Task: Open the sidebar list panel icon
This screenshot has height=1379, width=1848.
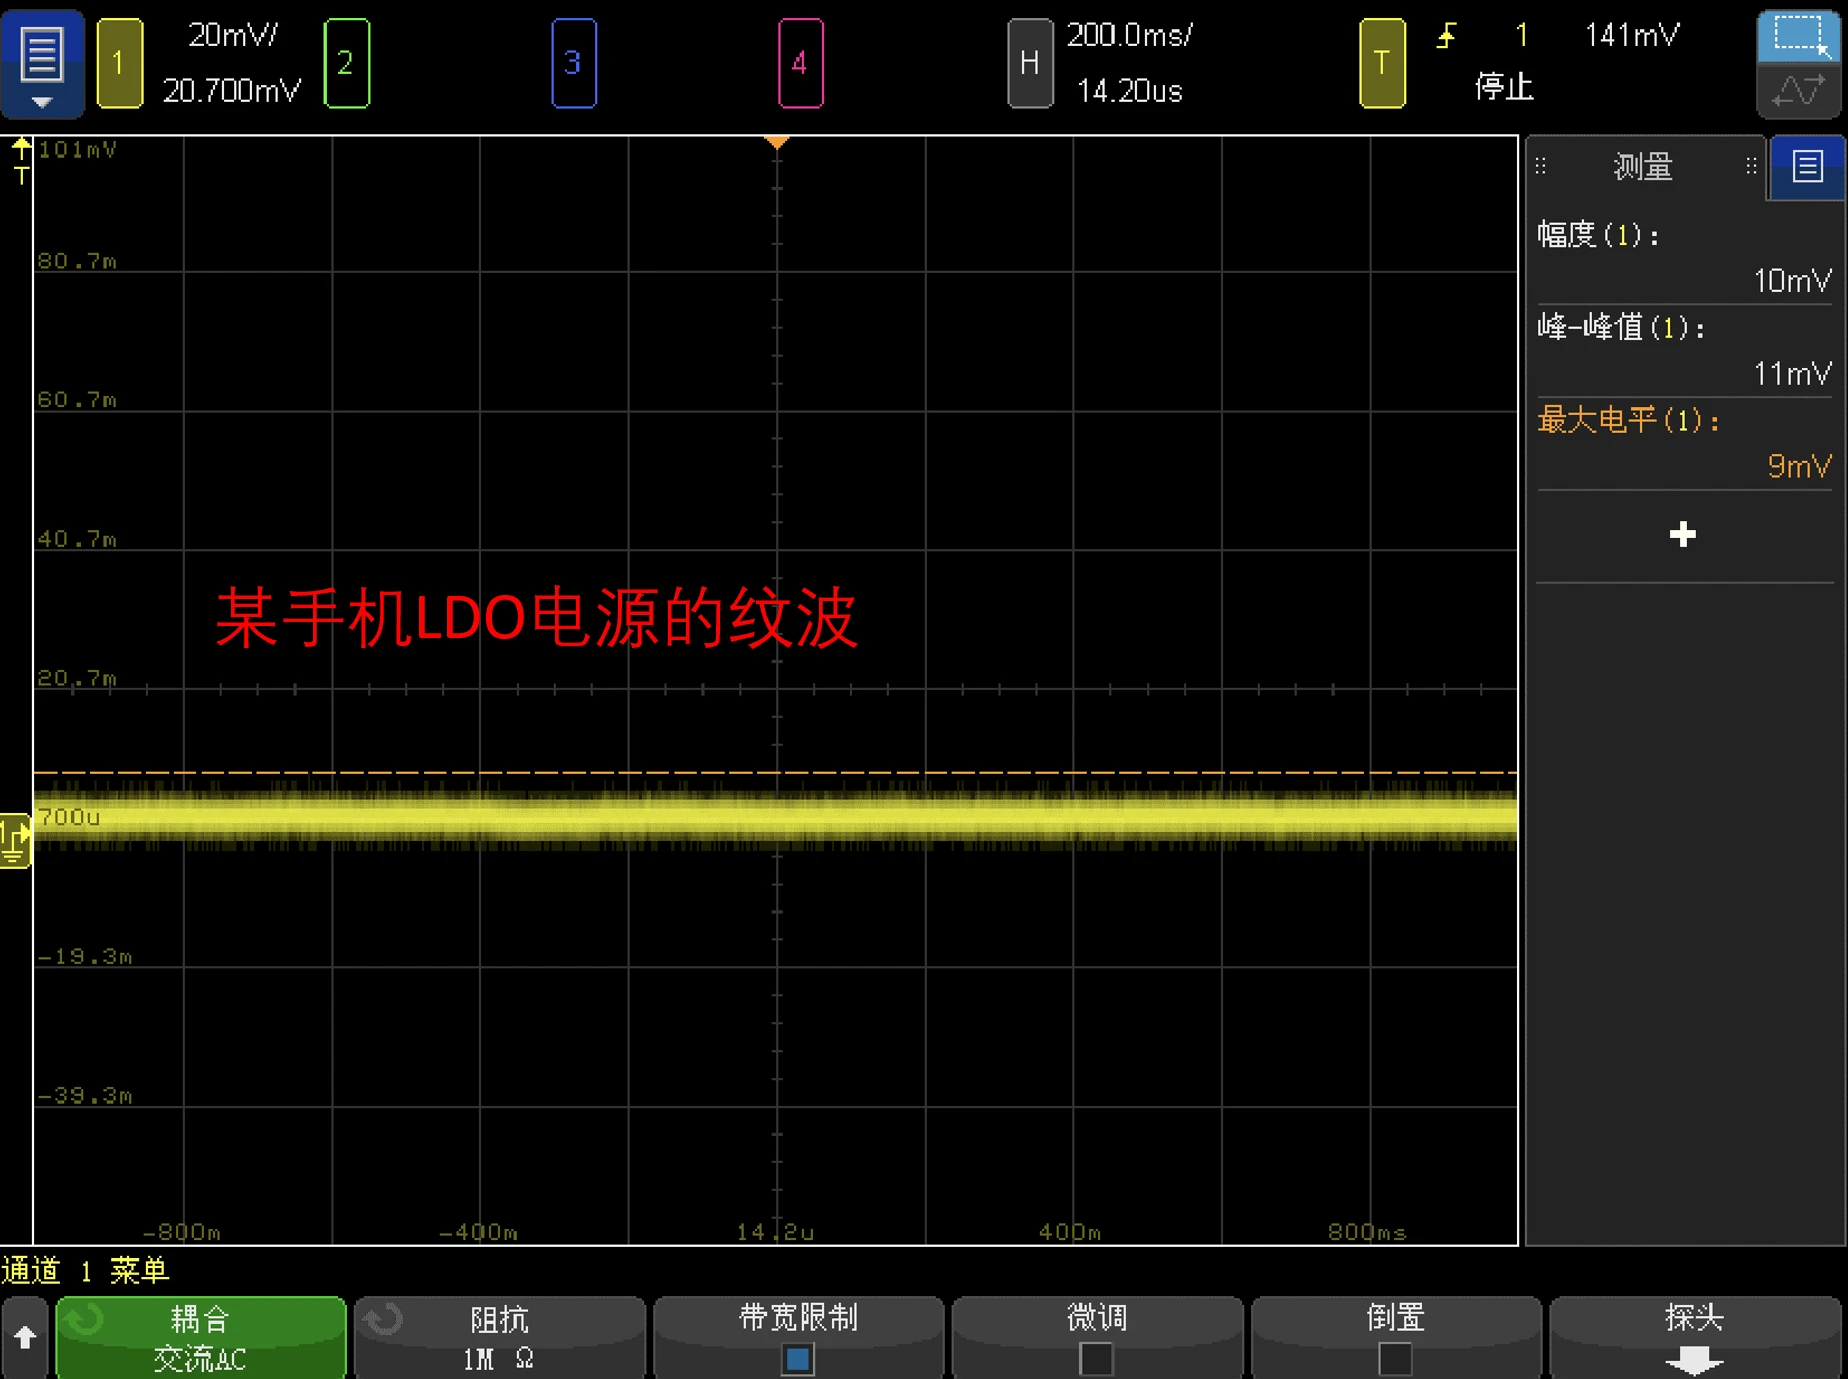Action: [1807, 167]
